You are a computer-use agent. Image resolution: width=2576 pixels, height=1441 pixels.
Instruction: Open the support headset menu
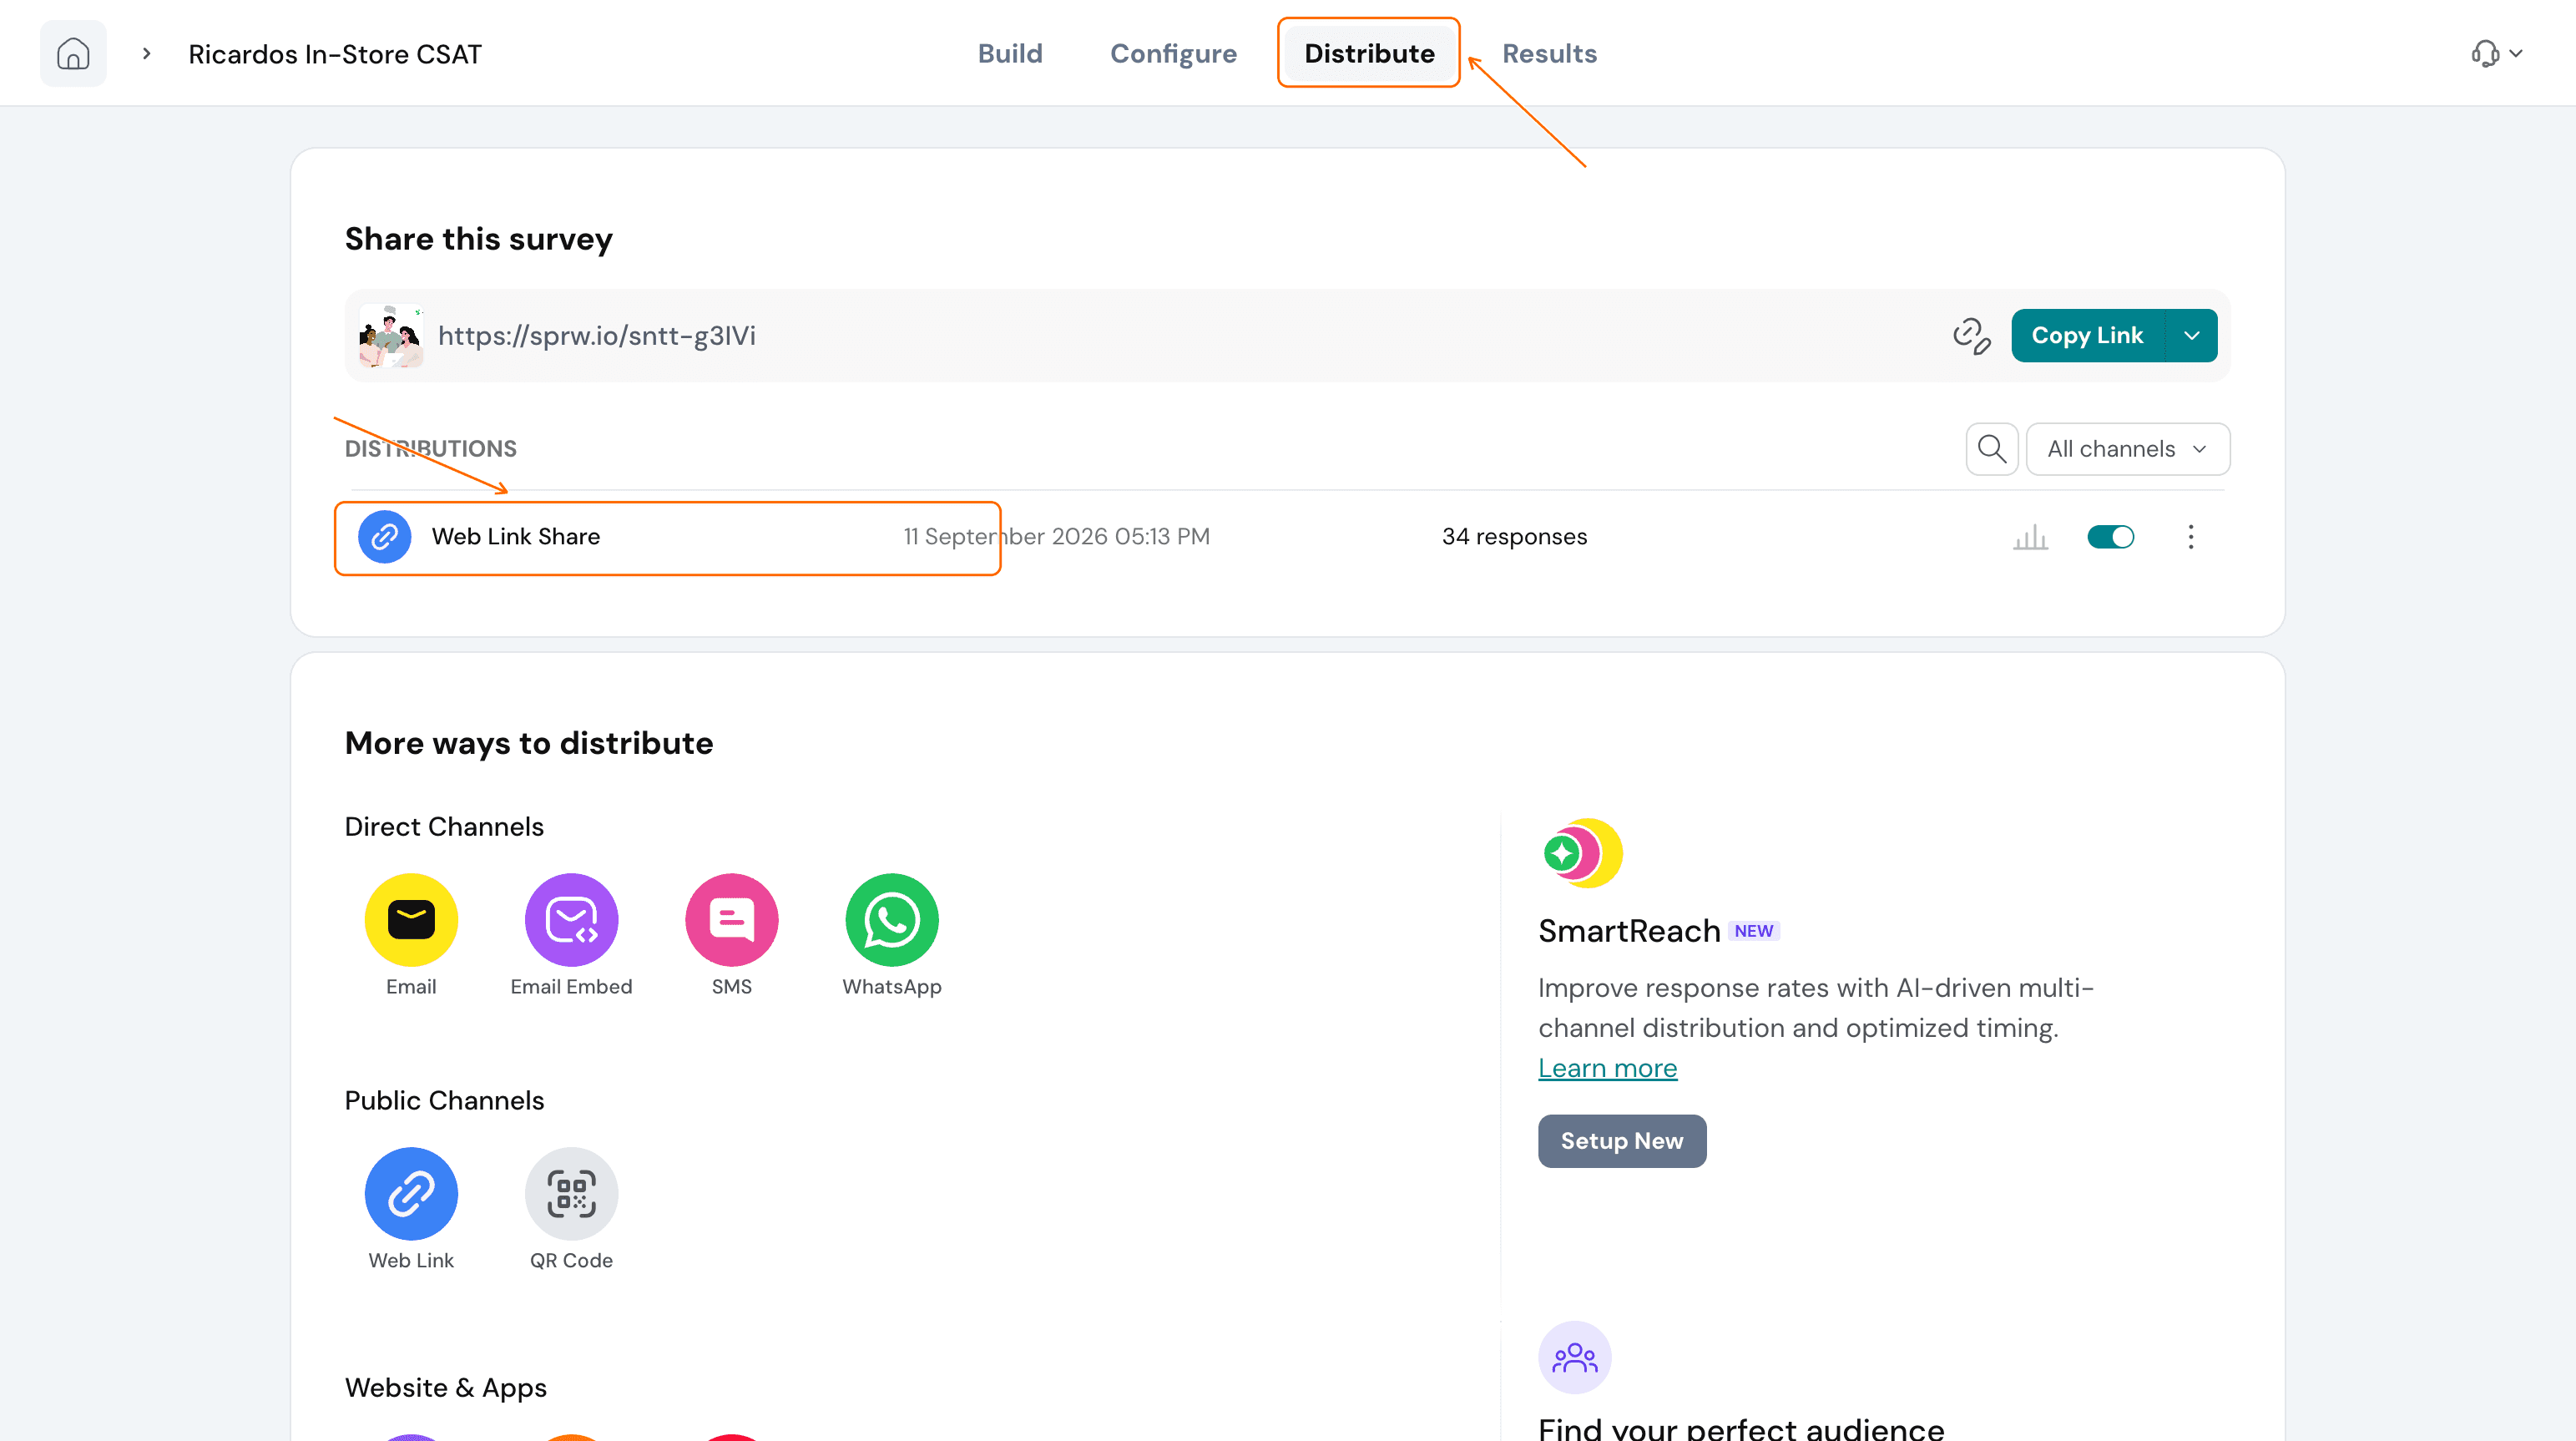(x=2496, y=53)
